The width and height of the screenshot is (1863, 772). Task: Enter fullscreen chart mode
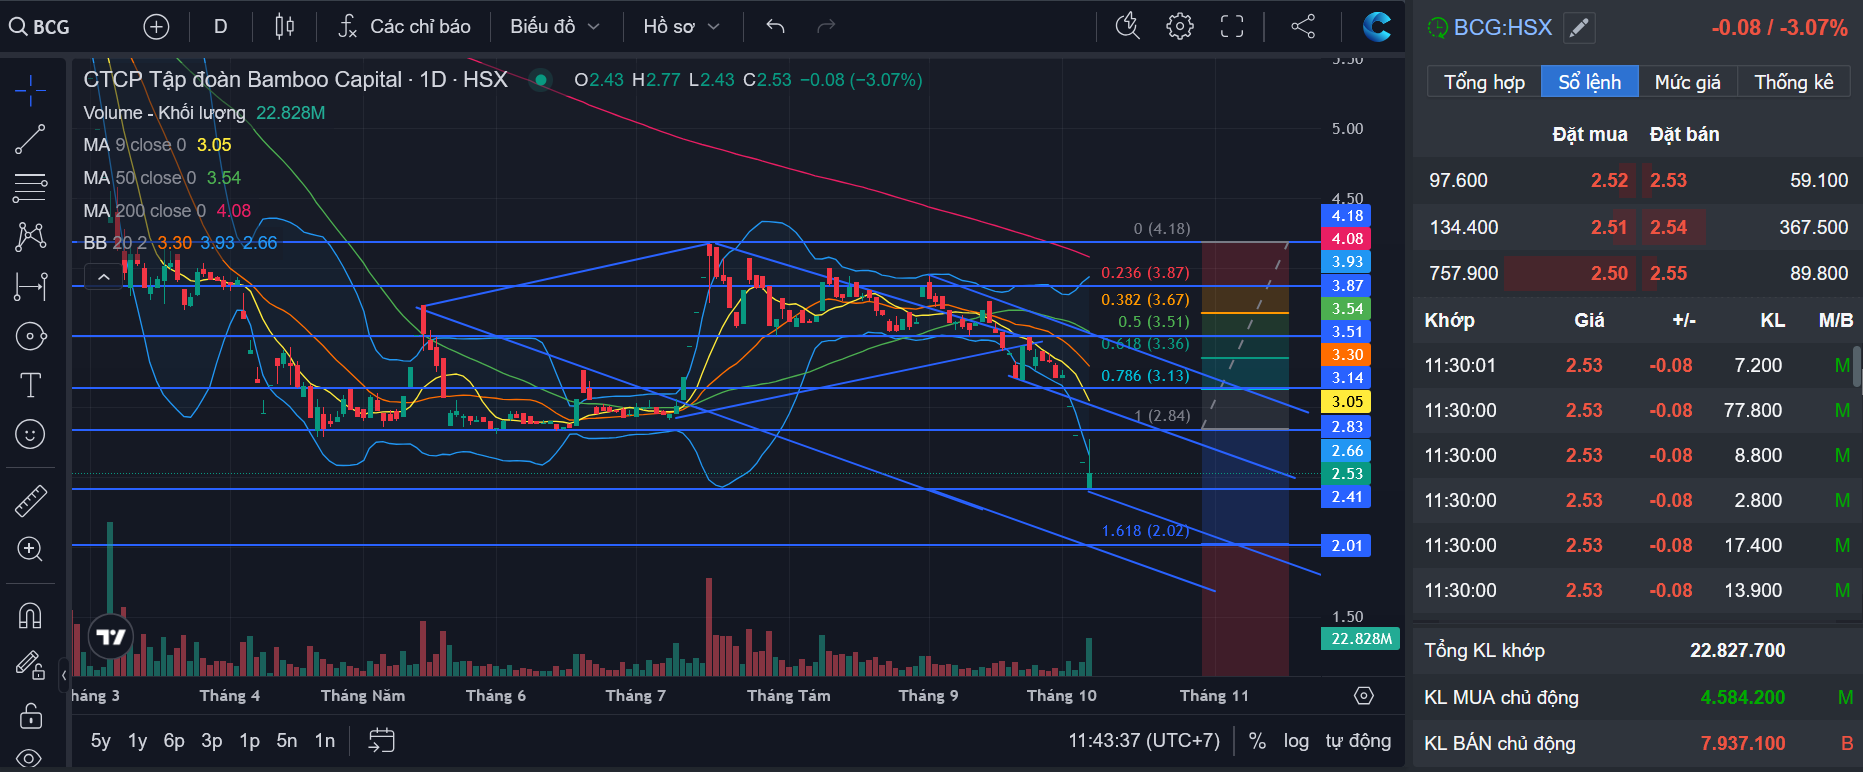pos(1232,27)
